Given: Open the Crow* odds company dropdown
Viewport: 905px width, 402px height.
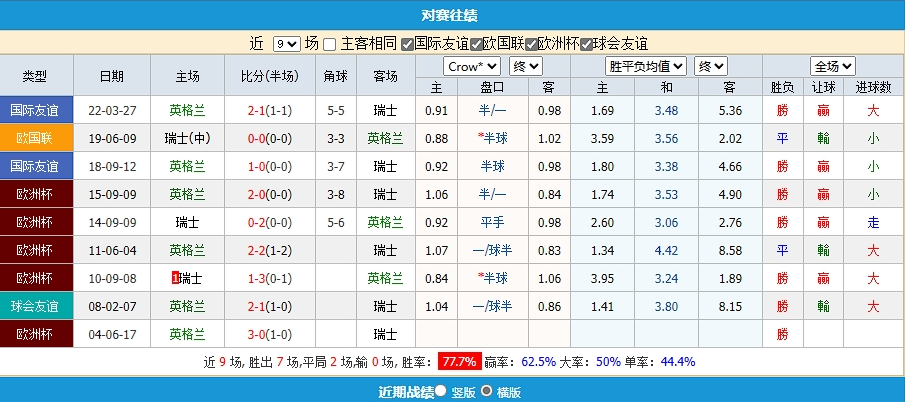Looking at the screenshot, I should click(x=471, y=66).
